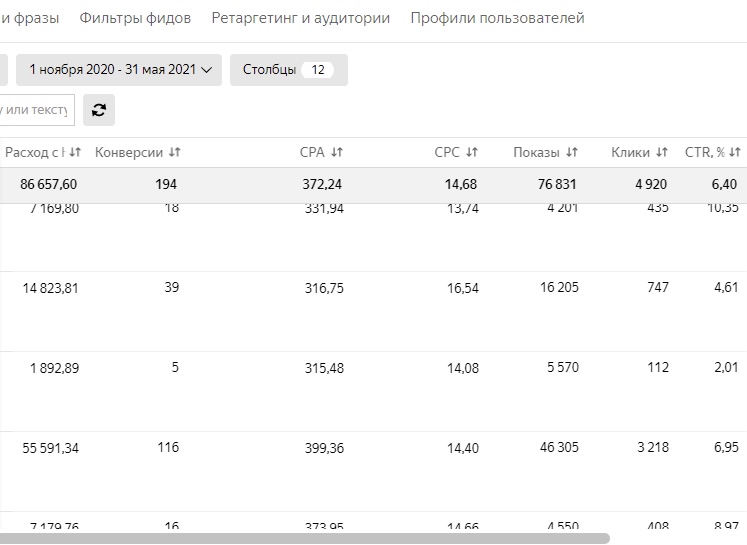Open the date range 1 ноября 2020 - 31 мая 2021 dropdown
Image resolution: width=747 pixels, height=545 pixels.
(x=119, y=70)
